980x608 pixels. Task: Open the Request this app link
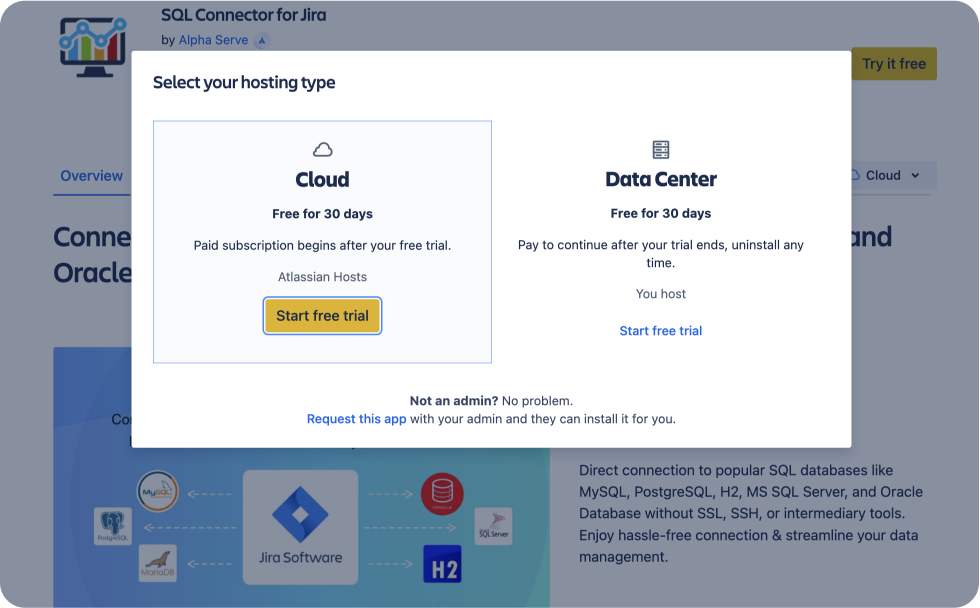356,418
